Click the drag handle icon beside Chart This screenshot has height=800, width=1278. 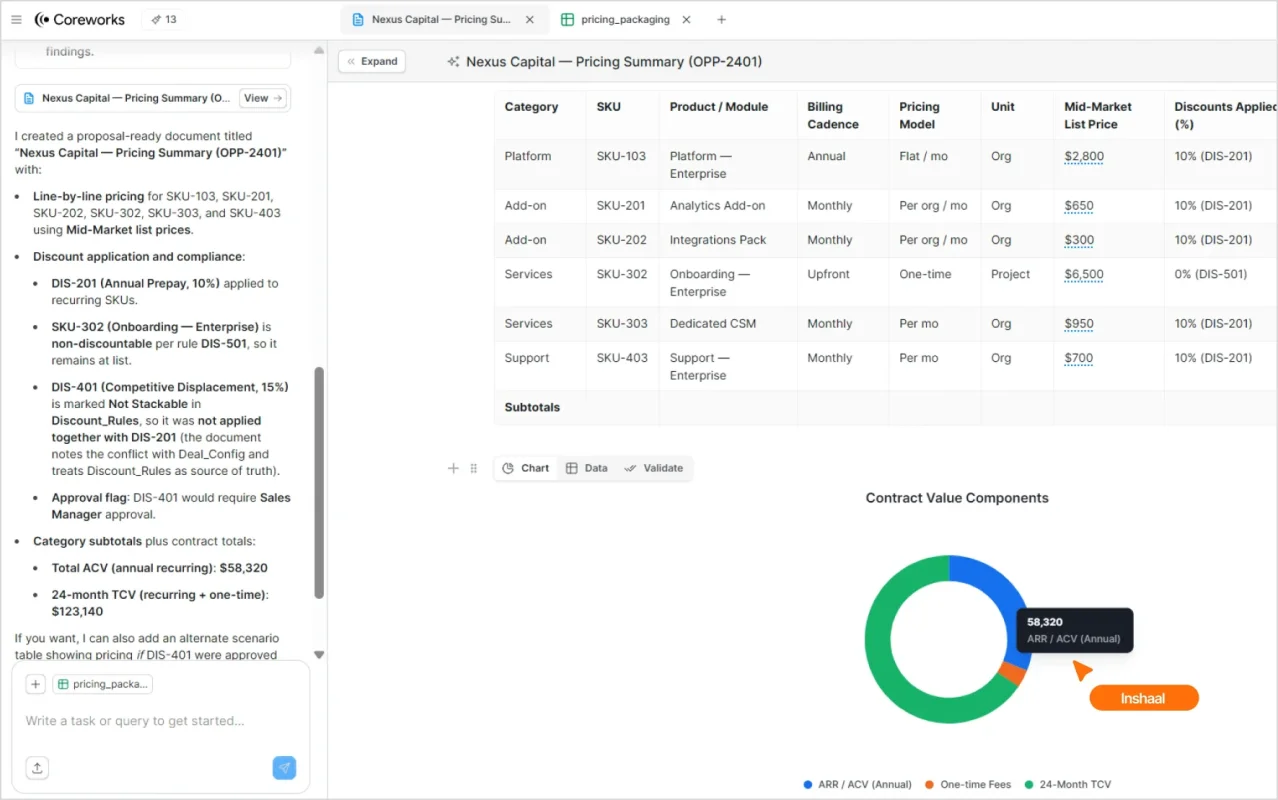[x=474, y=468]
